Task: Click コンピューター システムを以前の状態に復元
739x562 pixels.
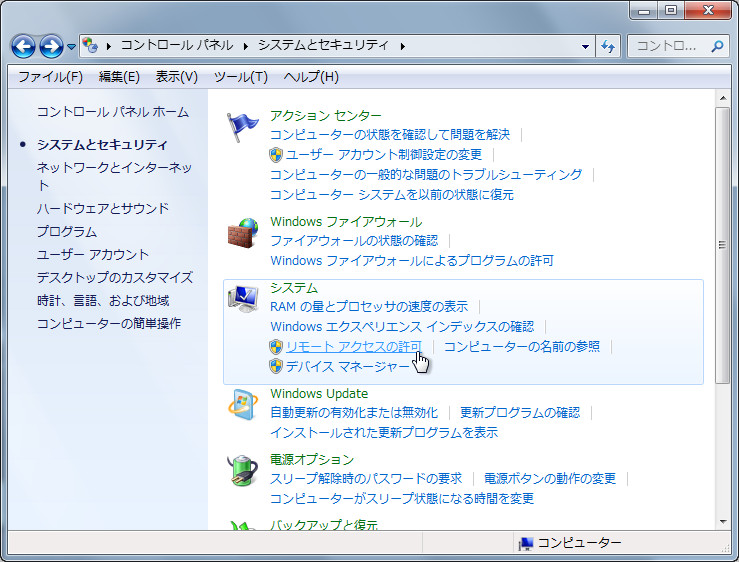Action: [392, 195]
